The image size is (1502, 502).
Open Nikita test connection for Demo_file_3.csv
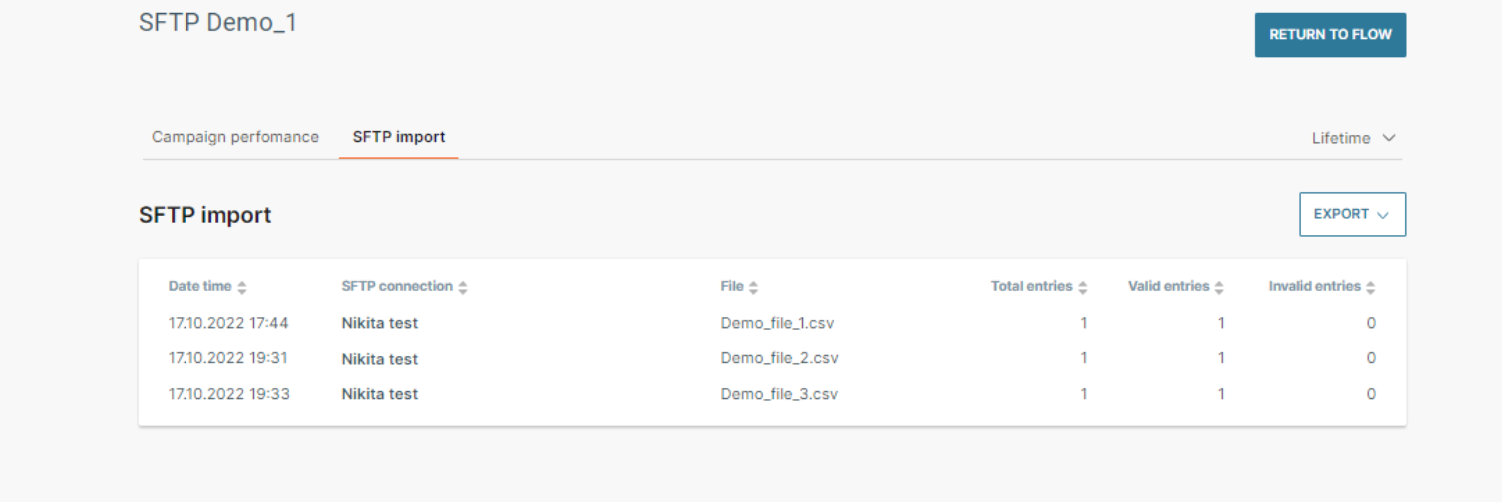click(380, 394)
